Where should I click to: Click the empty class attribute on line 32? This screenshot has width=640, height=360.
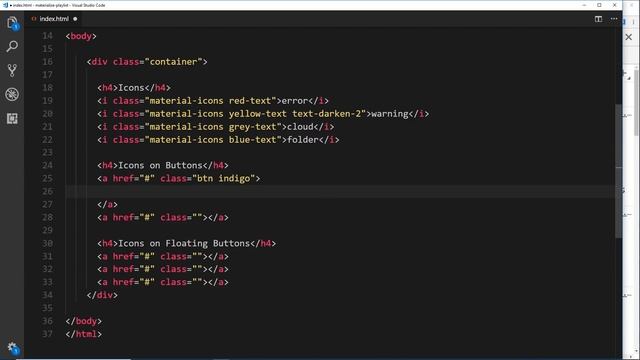point(181,269)
